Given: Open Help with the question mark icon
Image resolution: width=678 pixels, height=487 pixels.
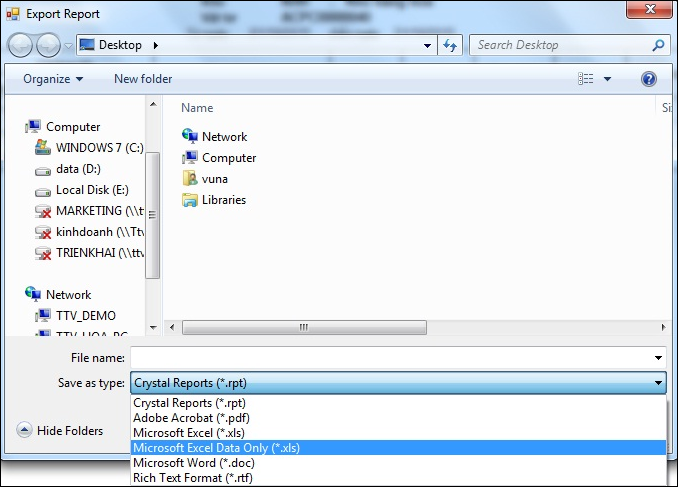Looking at the screenshot, I should click(x=649, y=79).
